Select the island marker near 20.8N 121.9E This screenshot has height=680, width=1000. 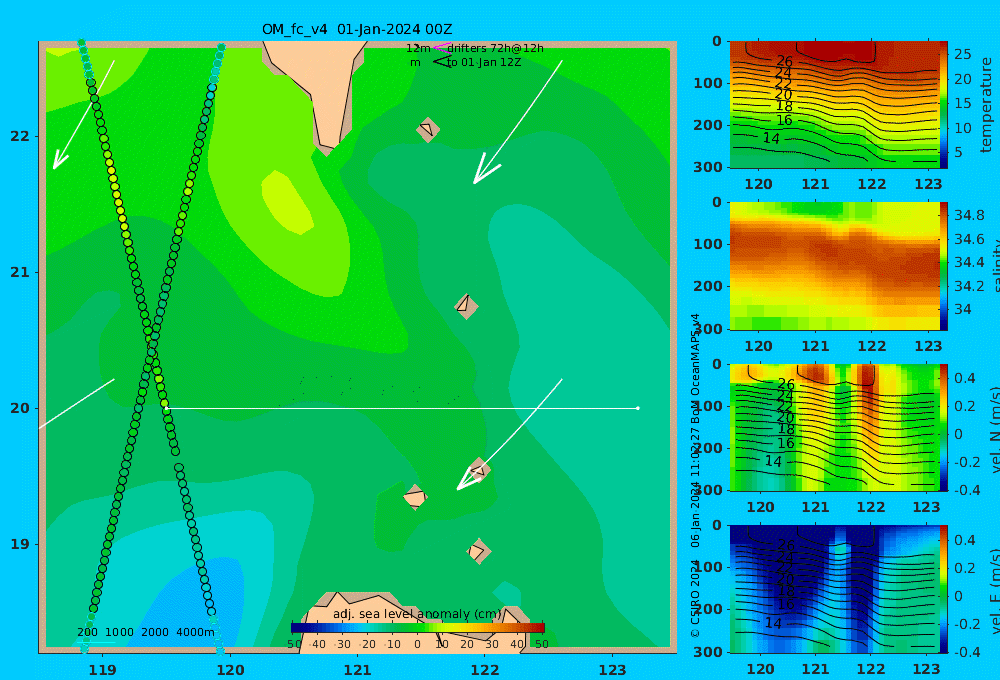[466, 306]
